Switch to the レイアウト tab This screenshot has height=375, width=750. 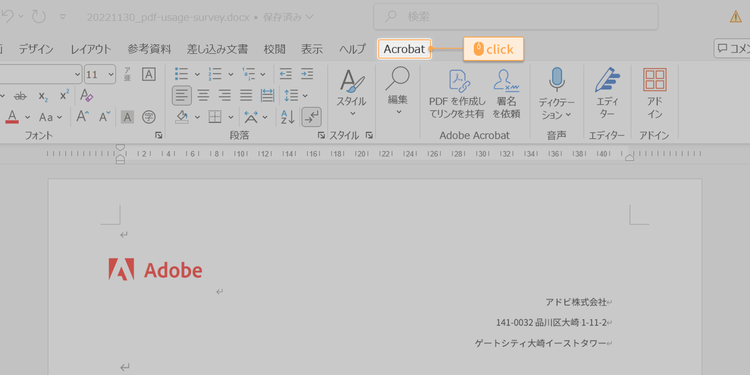coord(91,49)
